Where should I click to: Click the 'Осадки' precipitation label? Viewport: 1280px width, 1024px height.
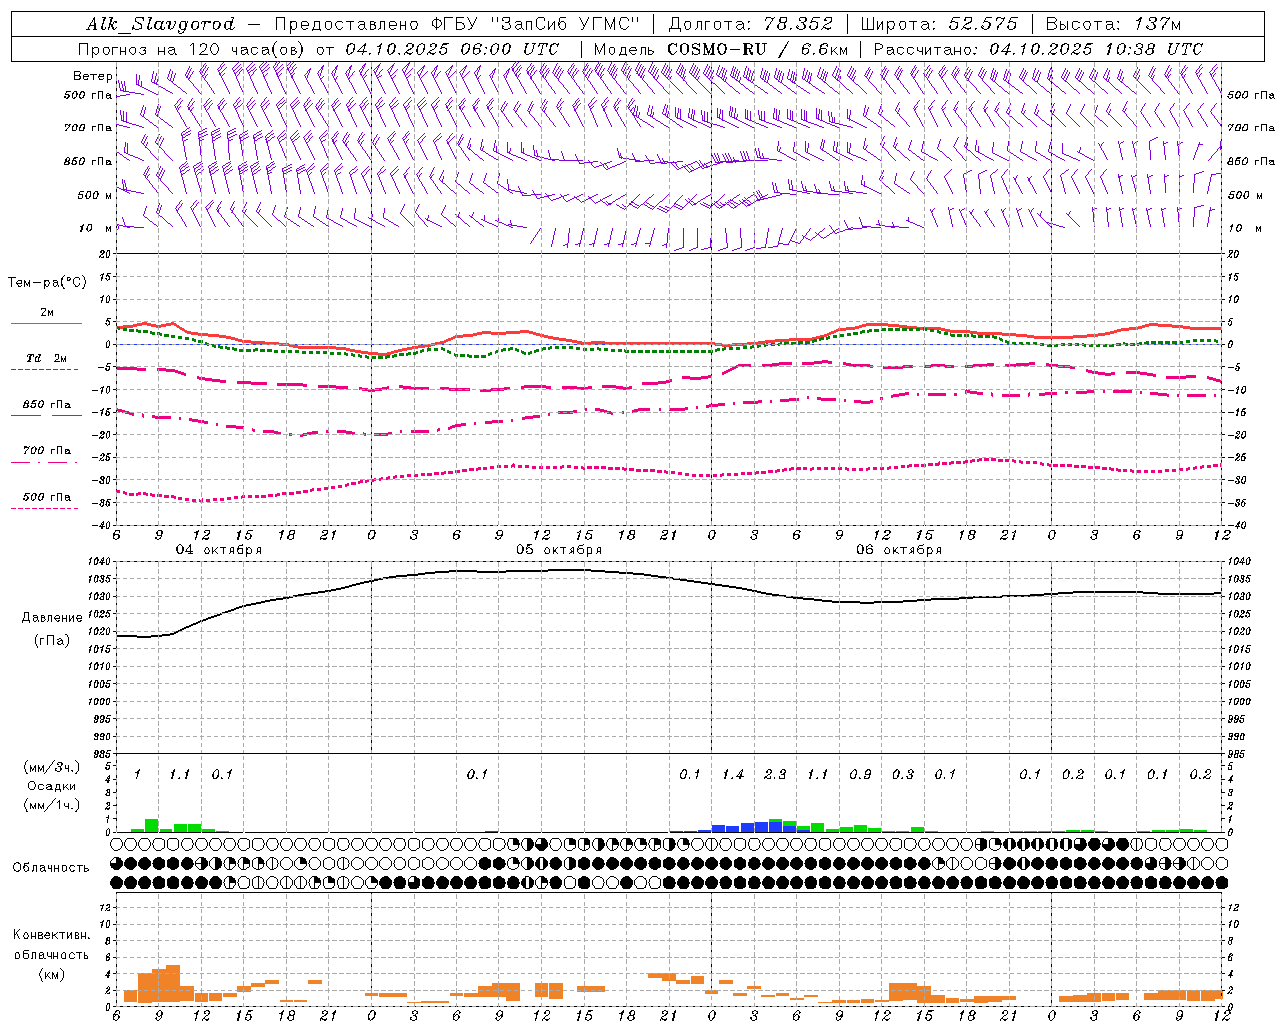click(x=51, y=786)
